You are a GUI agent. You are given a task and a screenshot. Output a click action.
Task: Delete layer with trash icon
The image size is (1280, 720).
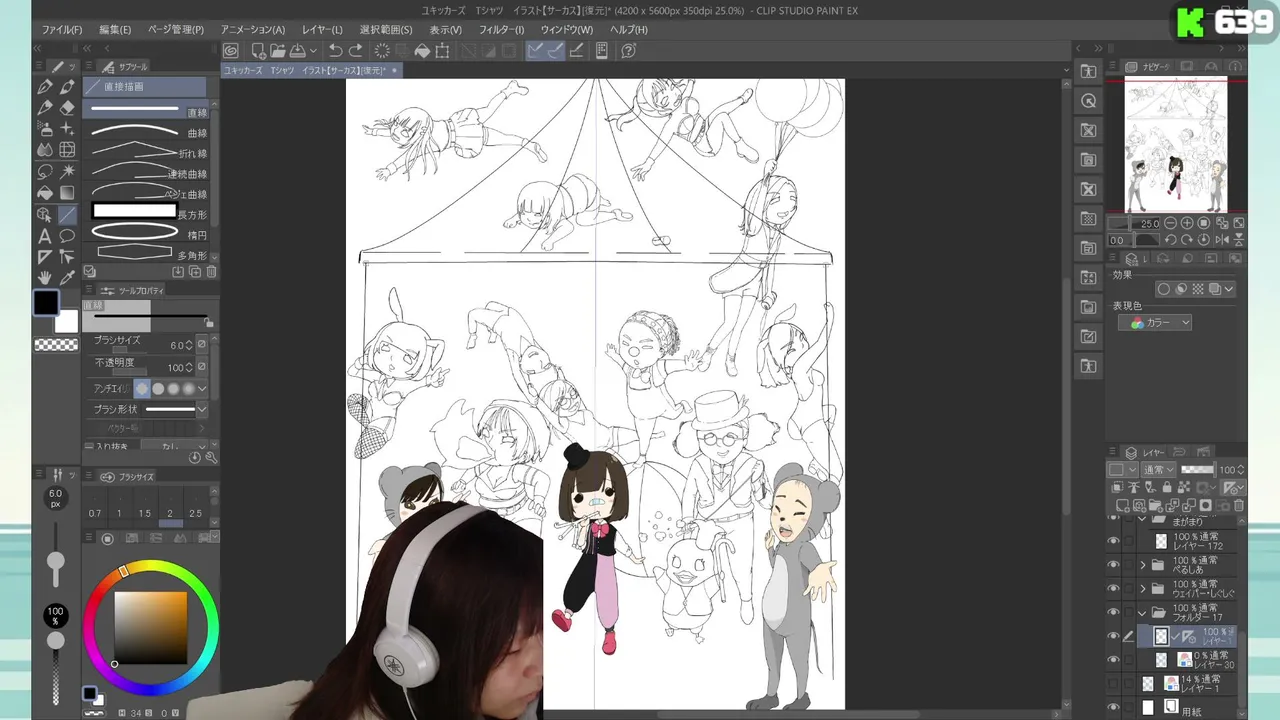1239,506
